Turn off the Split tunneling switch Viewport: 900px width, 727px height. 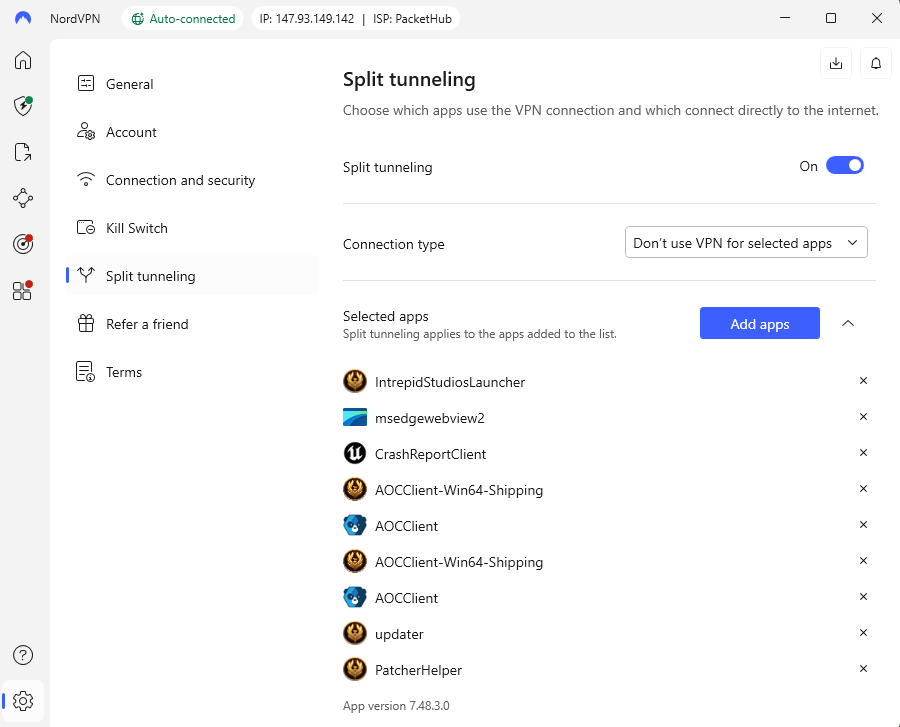[x=844, y=166]
